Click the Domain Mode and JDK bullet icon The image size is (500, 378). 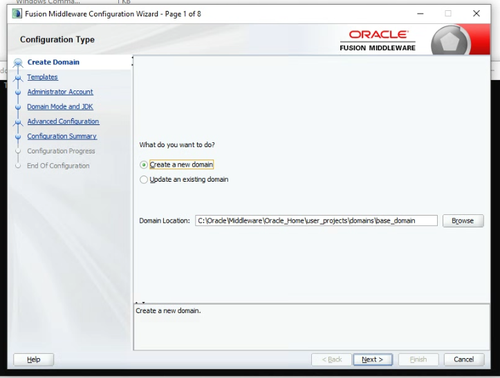(18, 107)
